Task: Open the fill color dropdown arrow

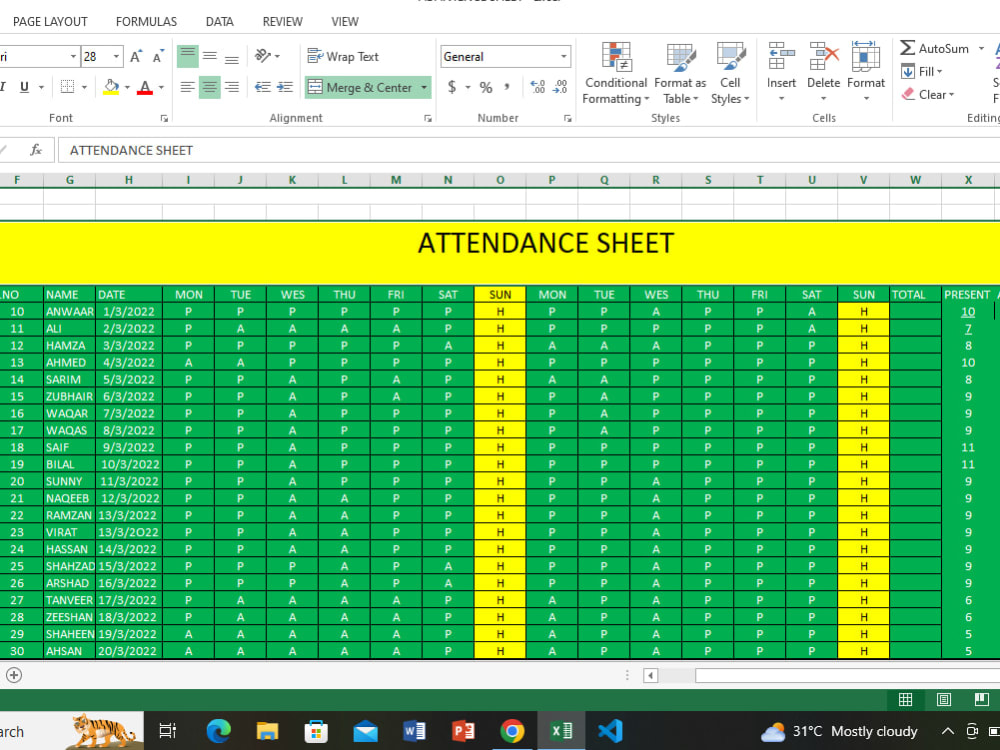Action: point(127,87)
